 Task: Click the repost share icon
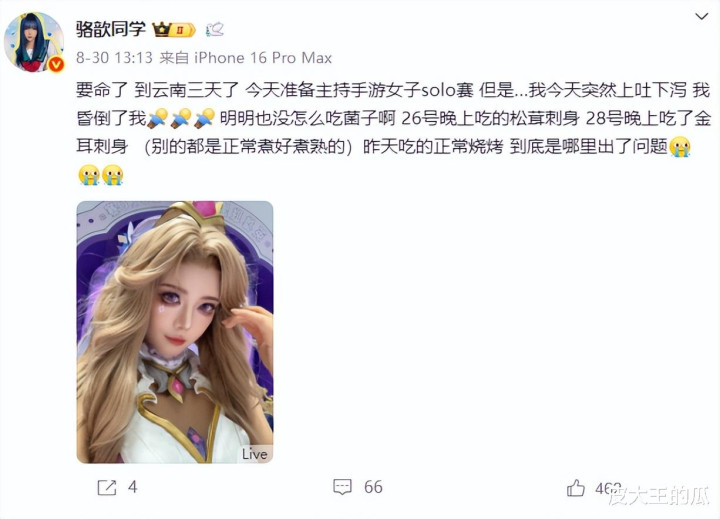107,487
